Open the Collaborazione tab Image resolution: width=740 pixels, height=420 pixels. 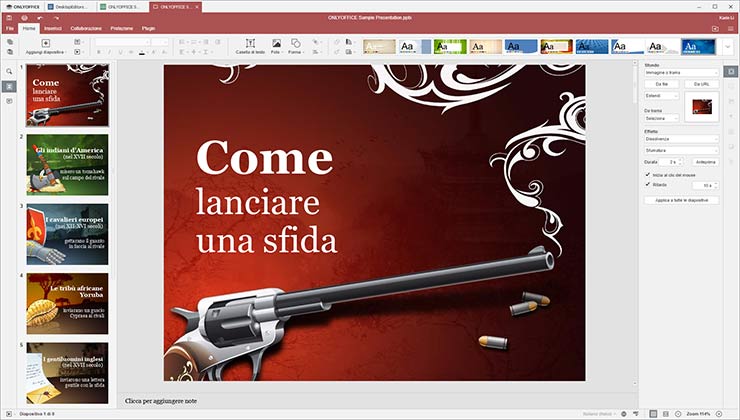click(86, 29)
